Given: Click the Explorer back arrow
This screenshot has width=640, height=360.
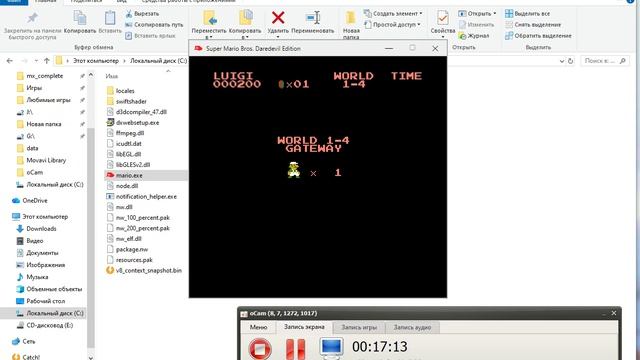Looking at the screenshot, I should [x=10, y=61].
